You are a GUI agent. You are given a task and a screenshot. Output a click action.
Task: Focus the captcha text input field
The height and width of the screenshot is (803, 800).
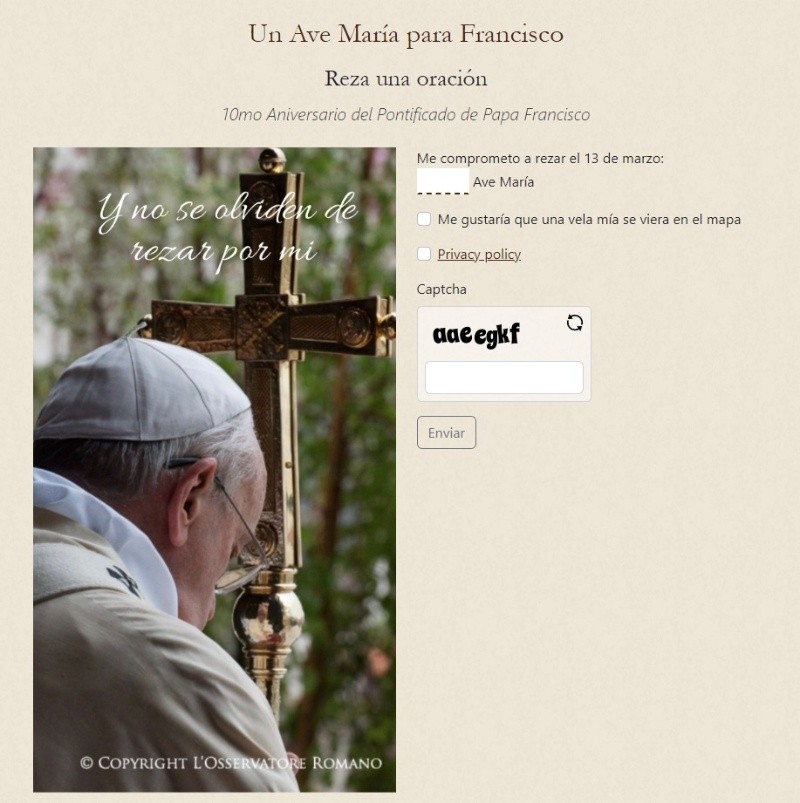[504, 377]
